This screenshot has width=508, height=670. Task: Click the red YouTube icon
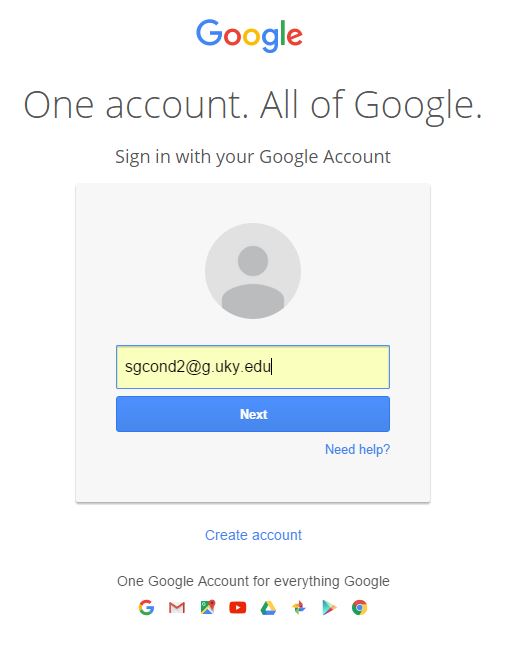pyautogui.click(x=238, y=607)
